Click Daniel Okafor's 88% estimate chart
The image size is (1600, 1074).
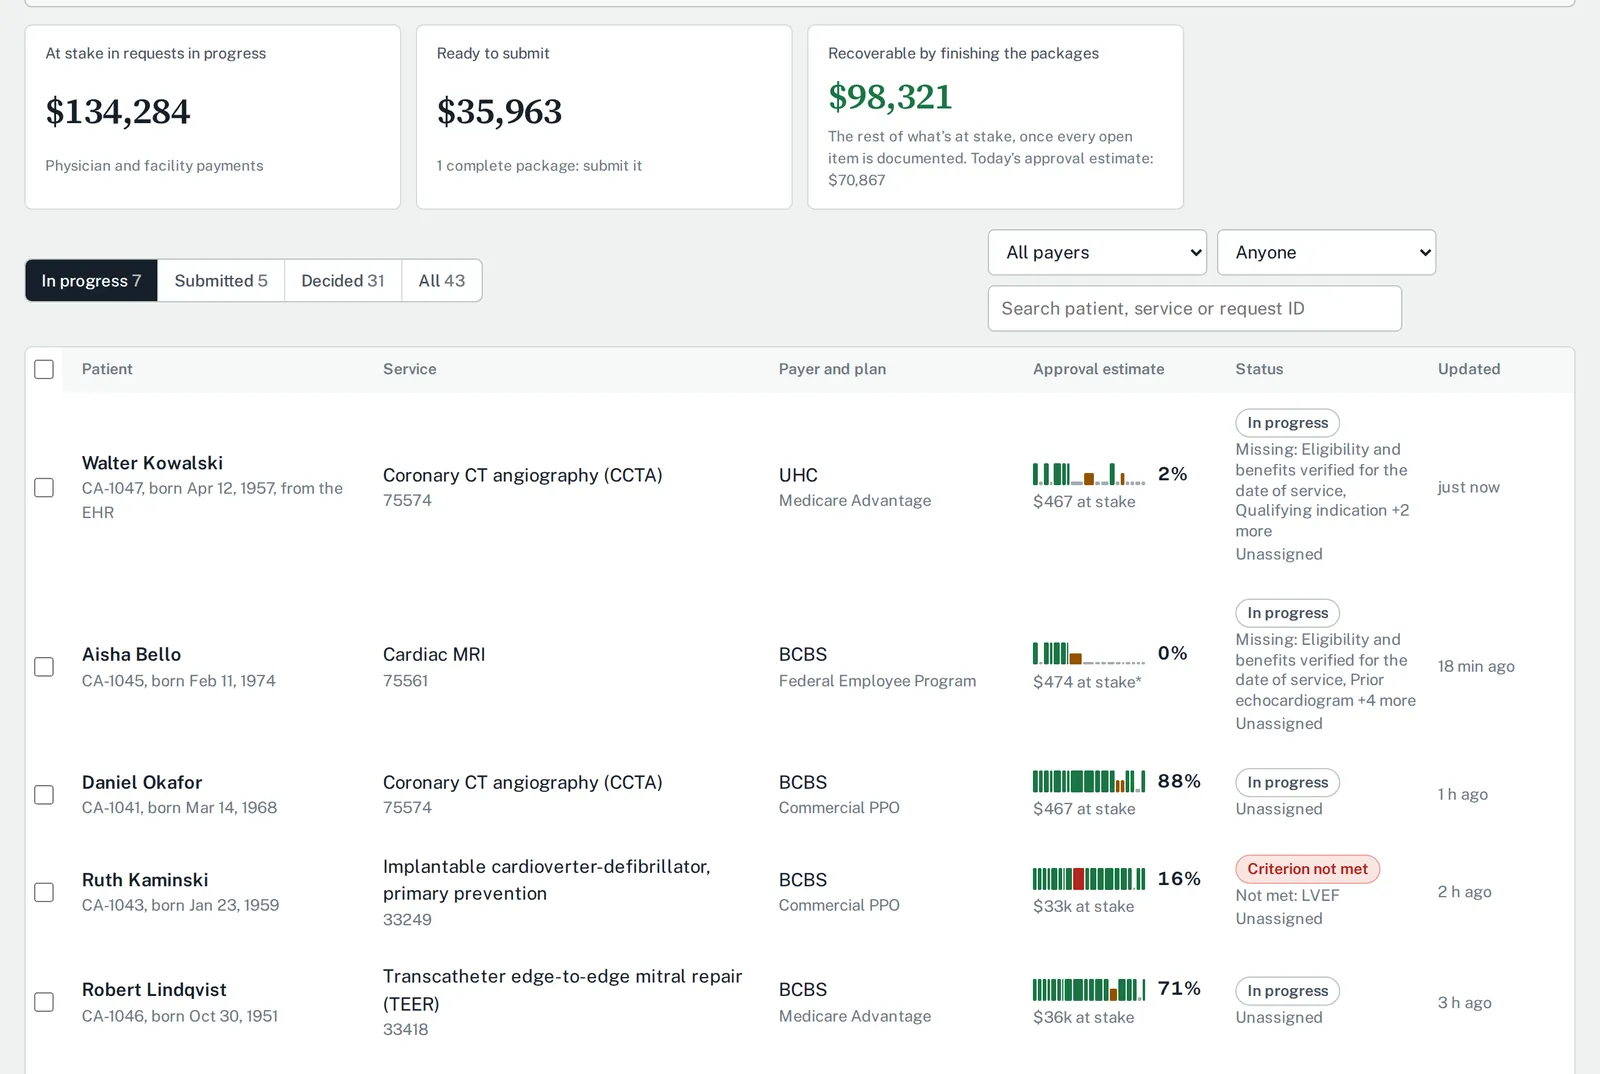point(1089,781)
